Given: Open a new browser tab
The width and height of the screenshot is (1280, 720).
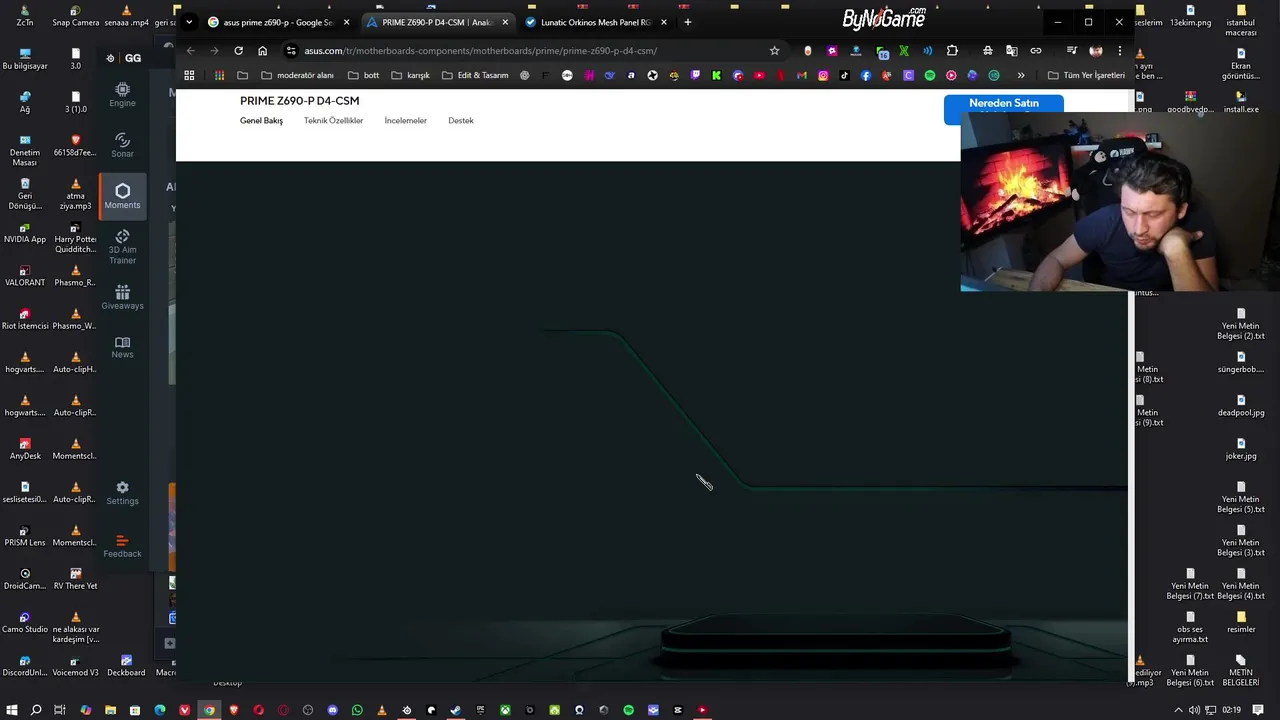Looking at the screenshot, I should point(687,22).
